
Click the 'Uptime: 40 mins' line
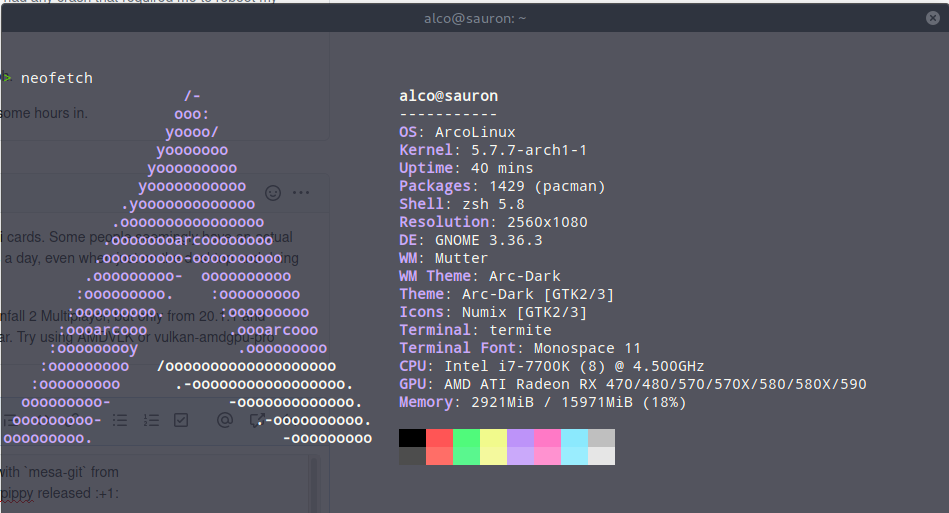click(x=466, y=168)
